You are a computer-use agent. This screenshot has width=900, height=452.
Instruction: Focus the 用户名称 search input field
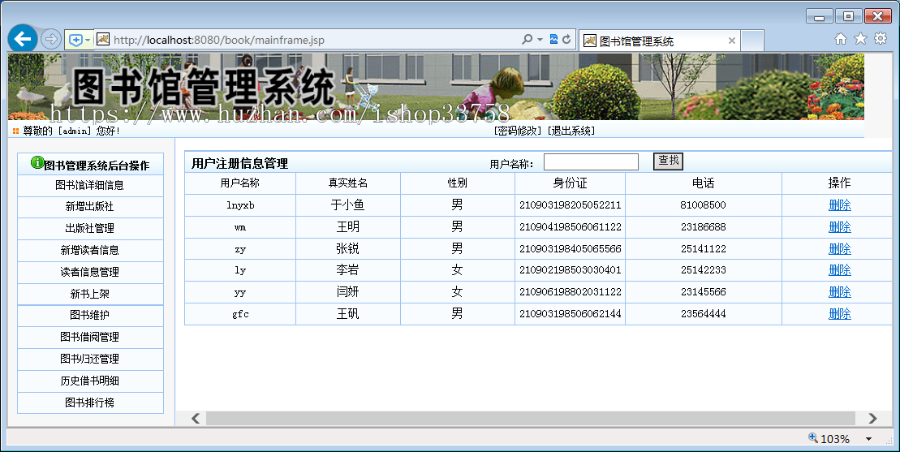pyautogui.click(x=591, y=162)
